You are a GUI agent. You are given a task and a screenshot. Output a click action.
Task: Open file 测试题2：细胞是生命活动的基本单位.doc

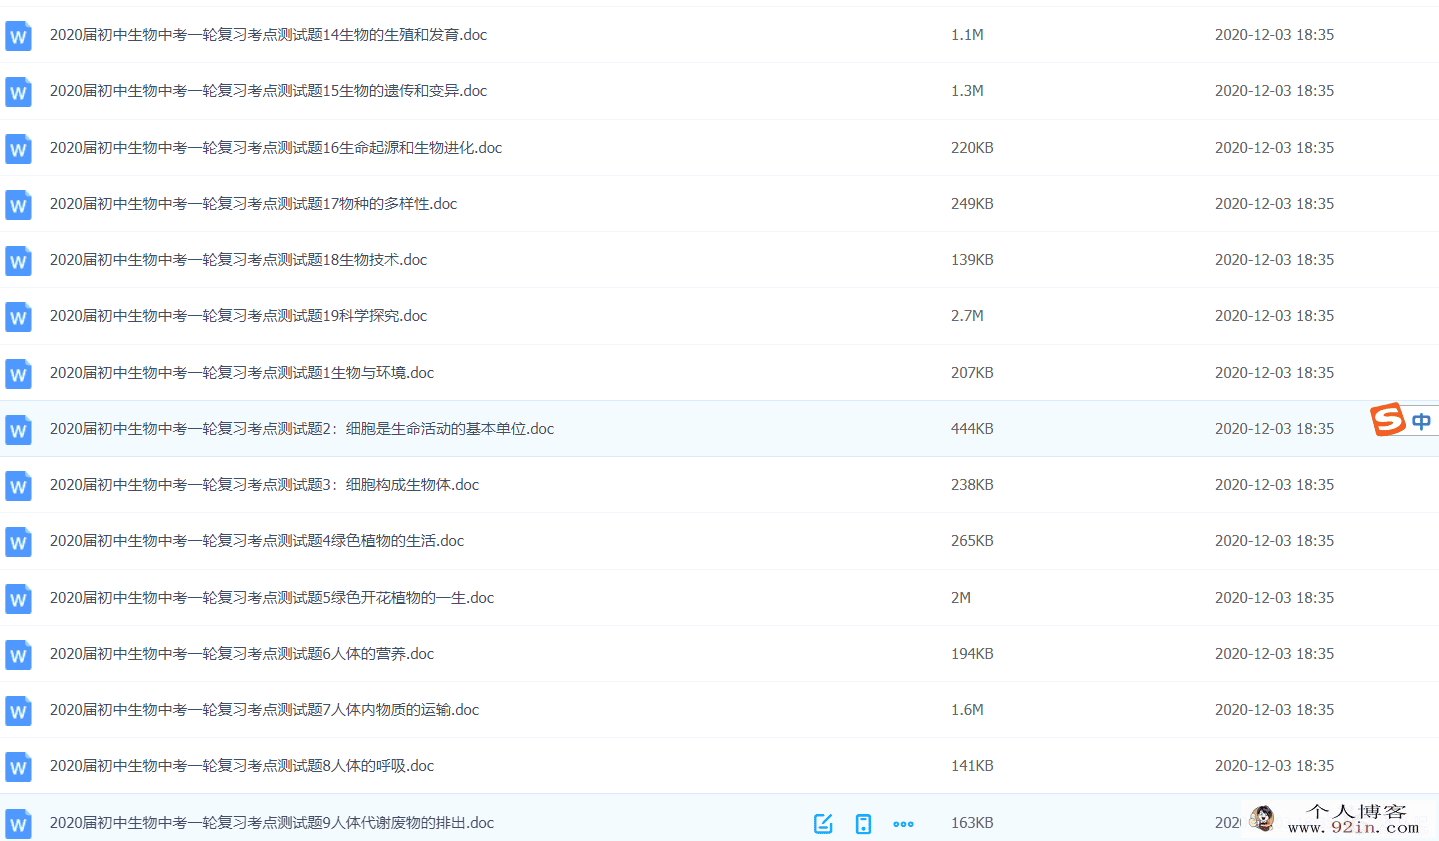tap(302, 428)
